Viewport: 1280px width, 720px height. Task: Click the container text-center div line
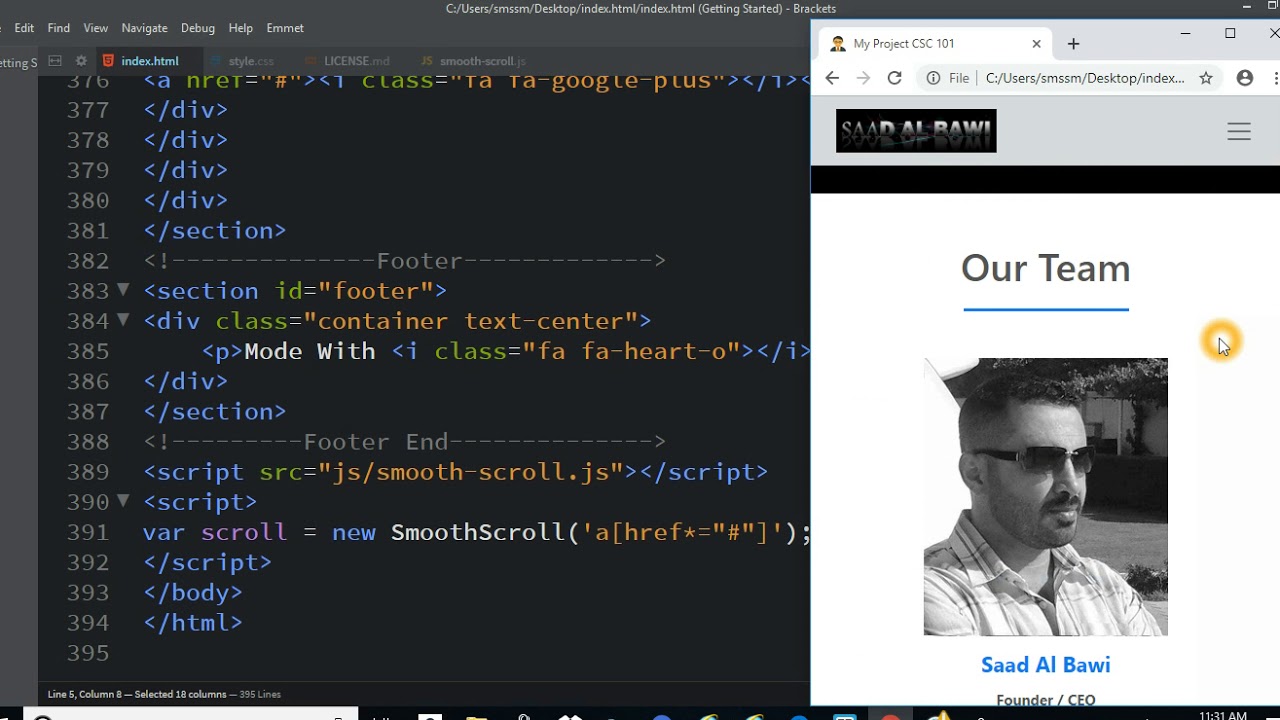397,320
